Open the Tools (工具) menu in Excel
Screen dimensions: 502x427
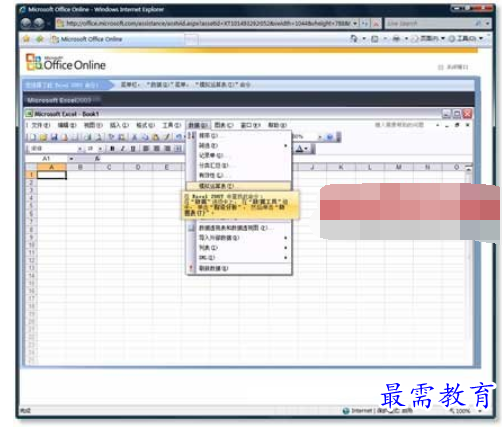[x=171, y=125]
